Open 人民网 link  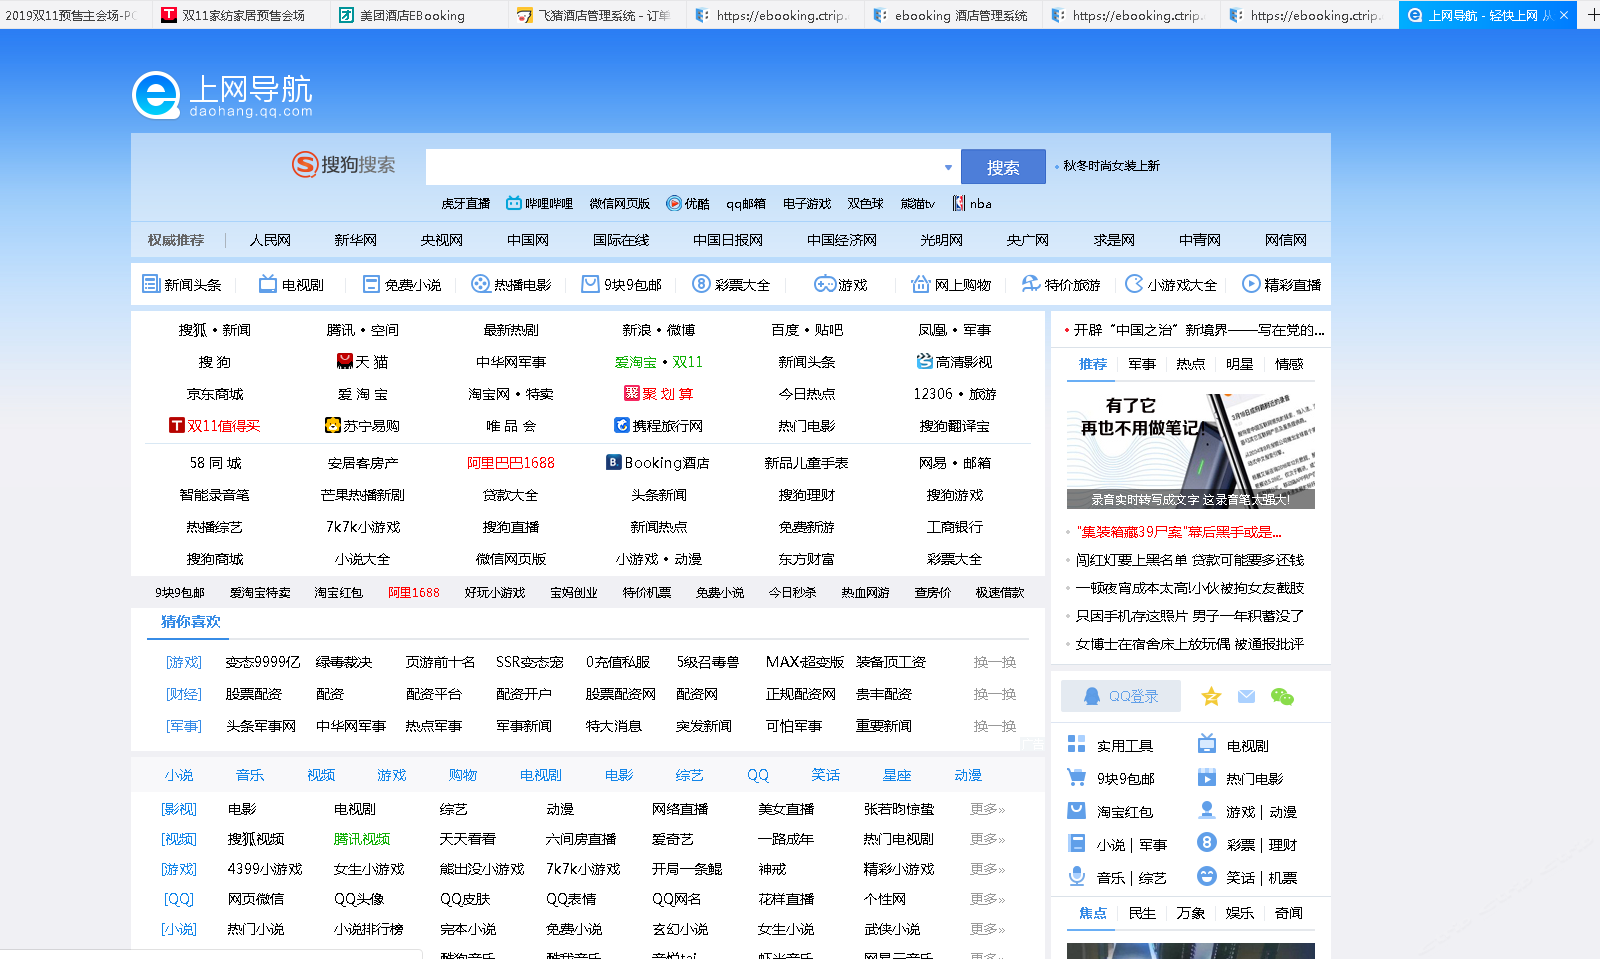[x=270, y=240]
